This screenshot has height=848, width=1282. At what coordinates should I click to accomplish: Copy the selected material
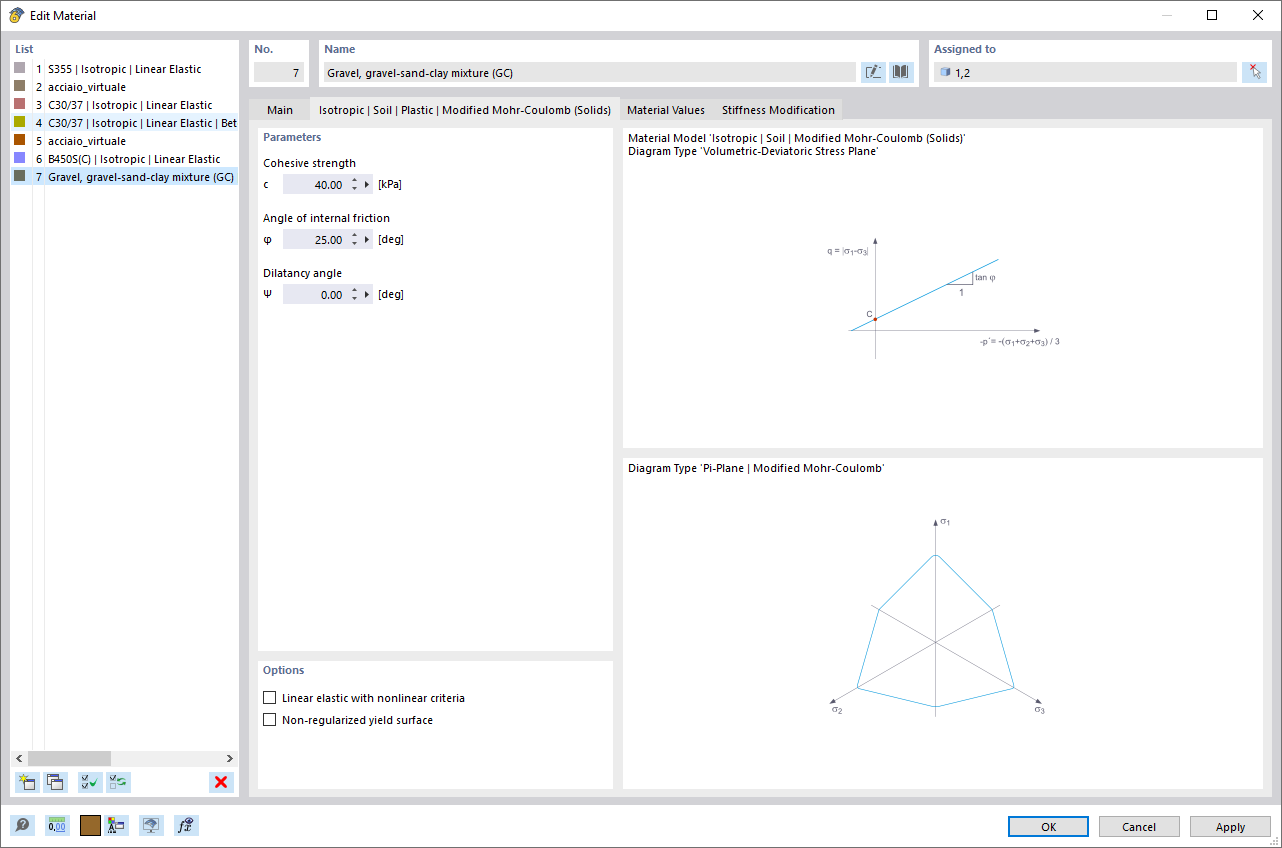tap(57, 782)
